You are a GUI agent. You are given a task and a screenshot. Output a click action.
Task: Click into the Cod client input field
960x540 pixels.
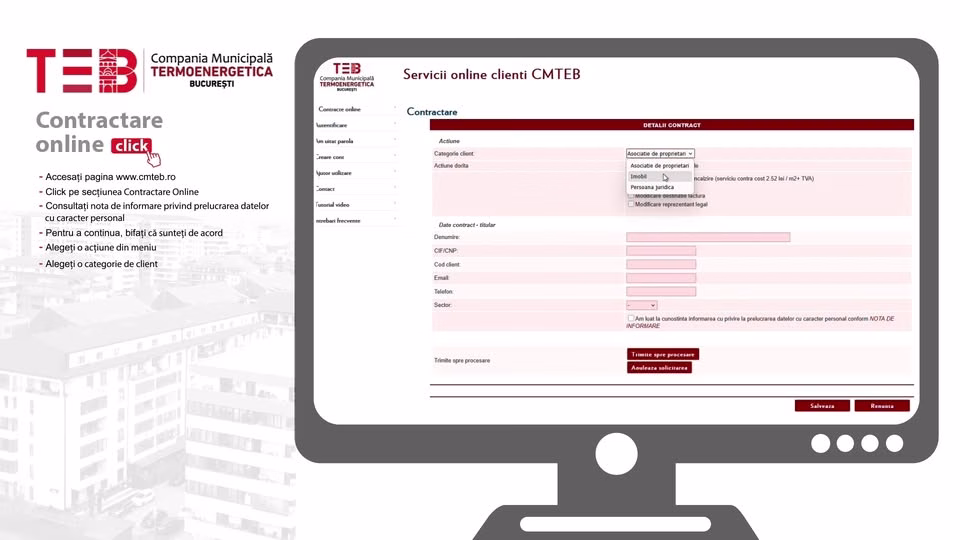661,264
